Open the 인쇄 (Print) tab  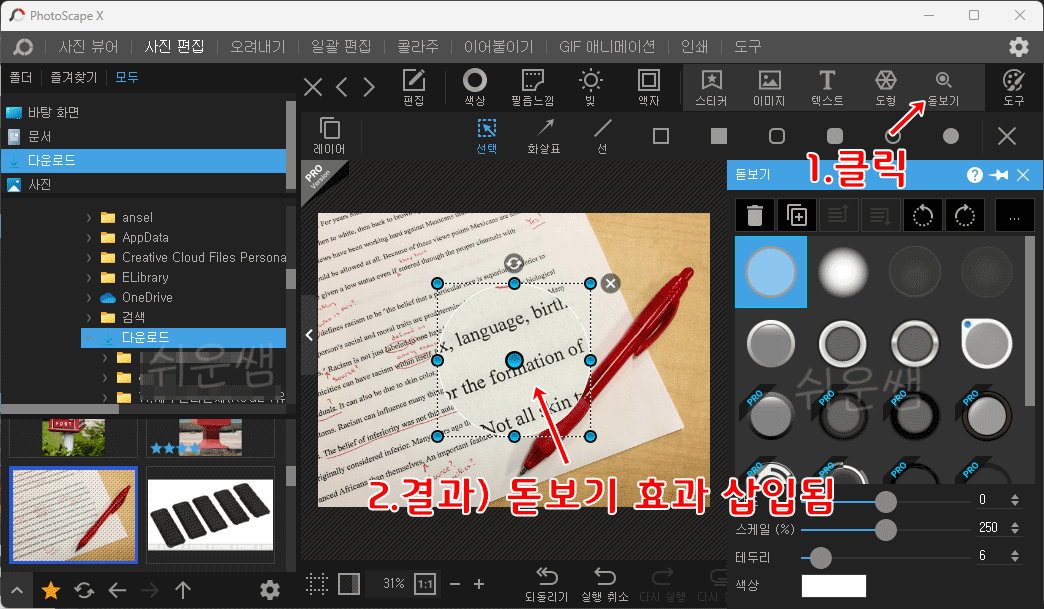pos(694,47)
